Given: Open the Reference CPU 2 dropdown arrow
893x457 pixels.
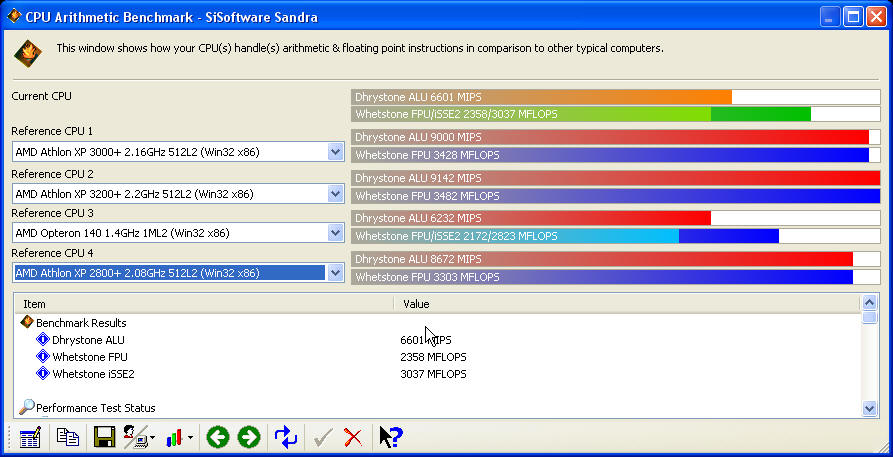Looking at the screenshot, I should (x=336, y=194).
